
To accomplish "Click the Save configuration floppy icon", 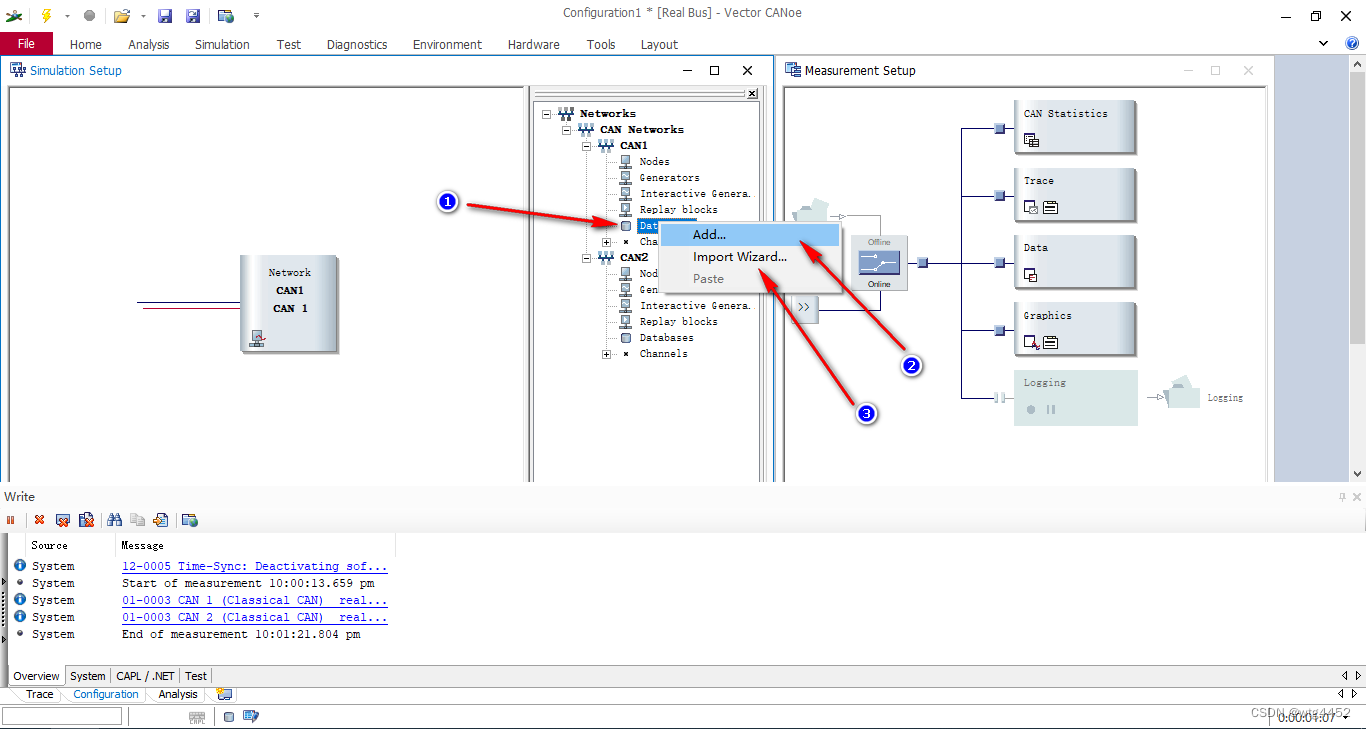I will tap(165, 15).
